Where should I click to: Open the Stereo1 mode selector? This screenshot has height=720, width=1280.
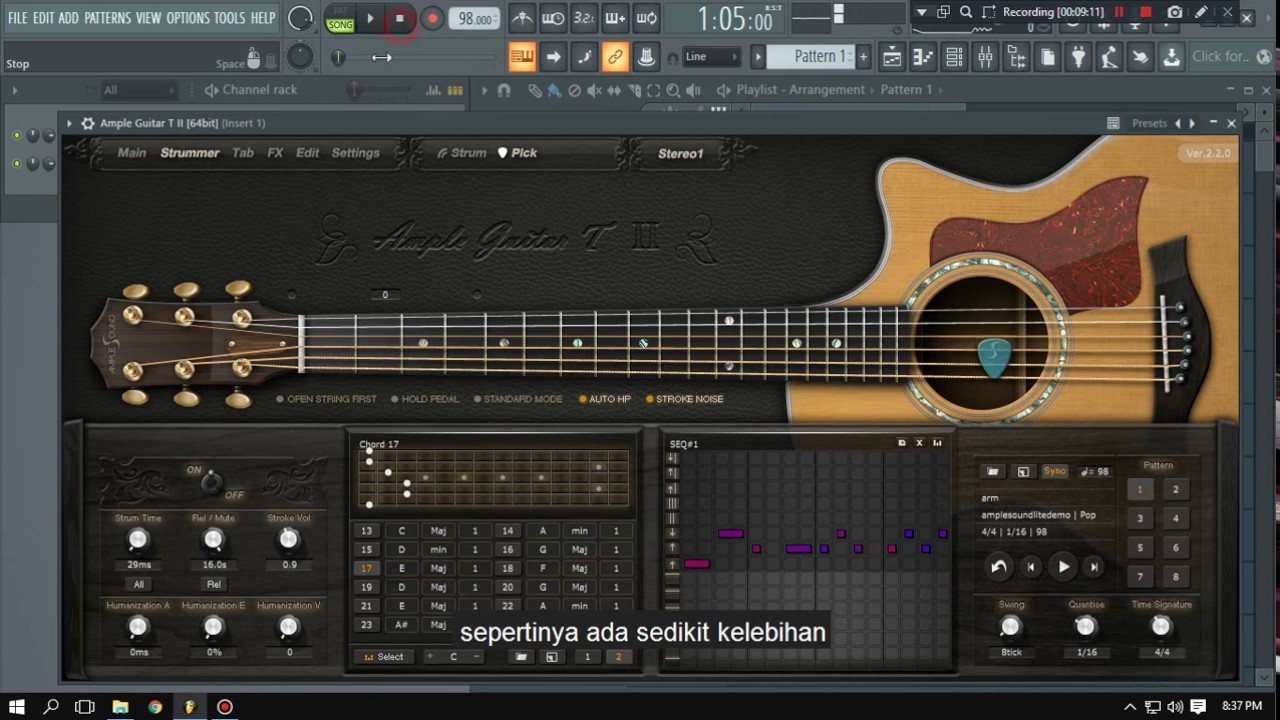click(680, 153)
